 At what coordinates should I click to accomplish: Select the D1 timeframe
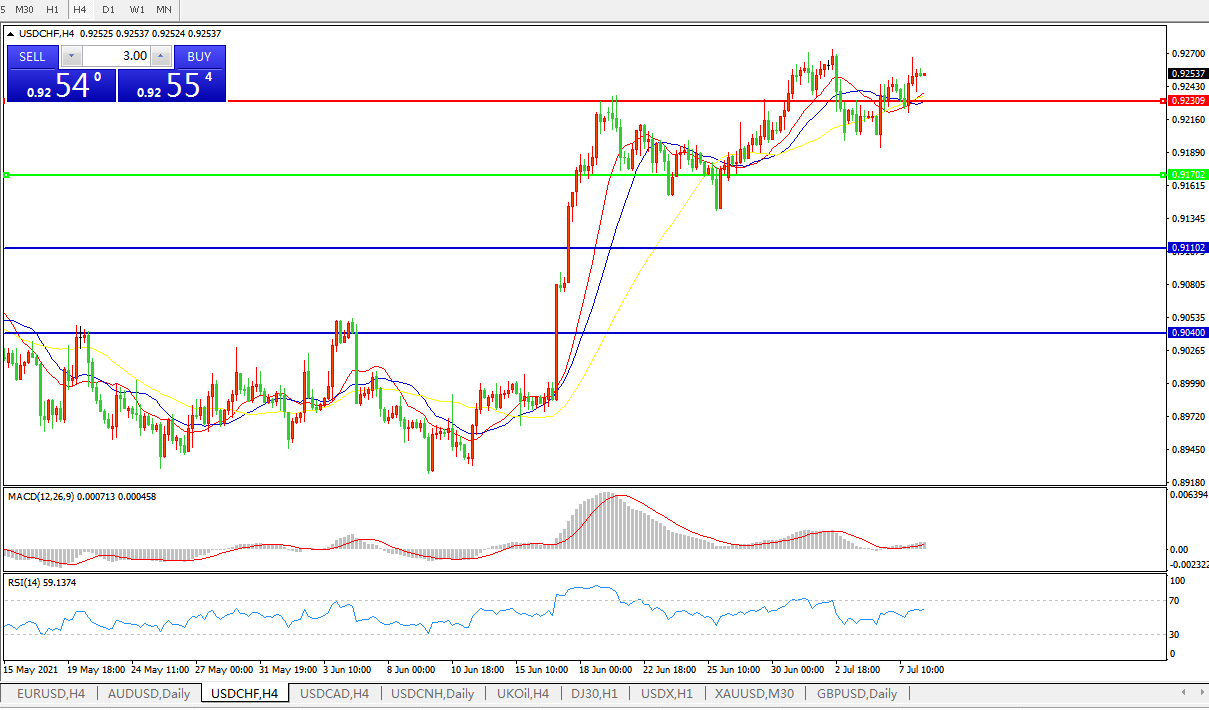click(108, 9)
